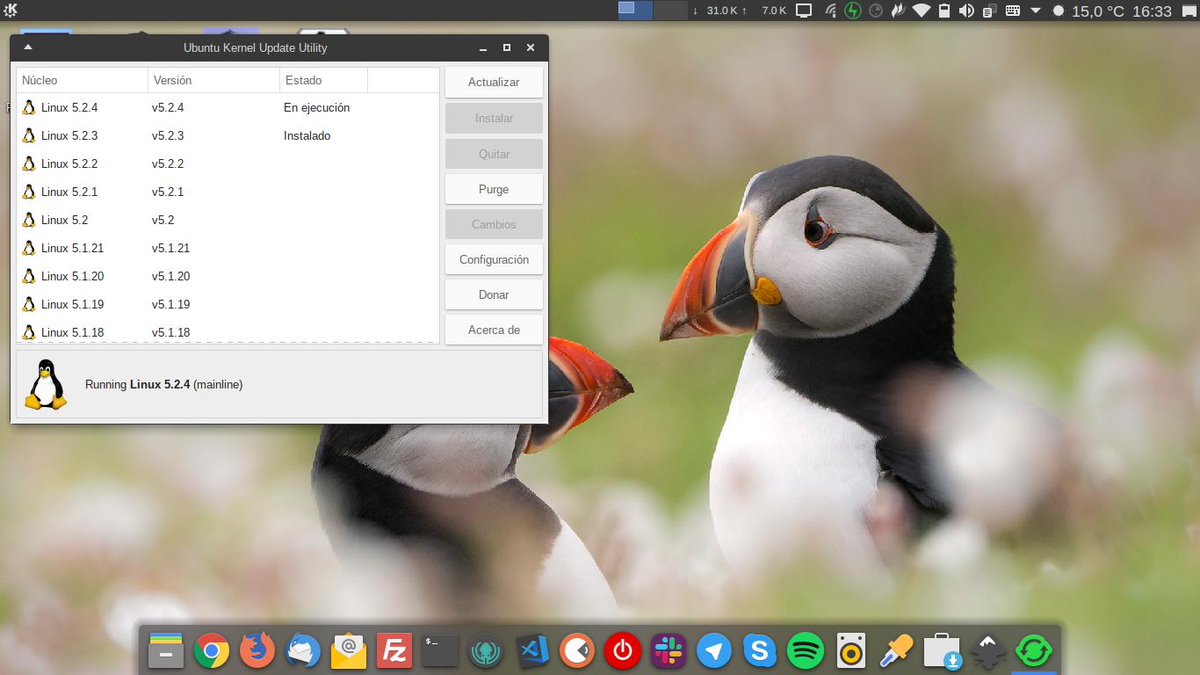Open the file manager in the dock
This screenshot has width=1200, height=675.
164,651
